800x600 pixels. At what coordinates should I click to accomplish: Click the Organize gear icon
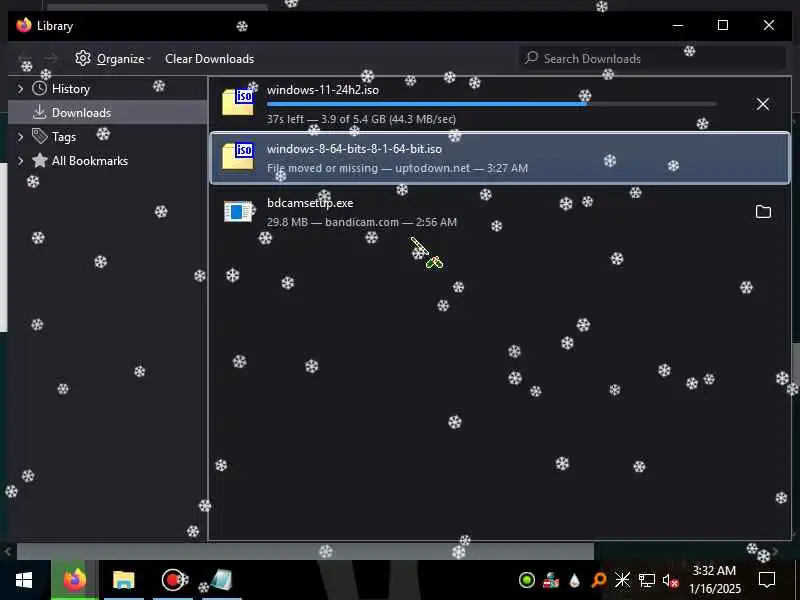[x=83, y=58]
